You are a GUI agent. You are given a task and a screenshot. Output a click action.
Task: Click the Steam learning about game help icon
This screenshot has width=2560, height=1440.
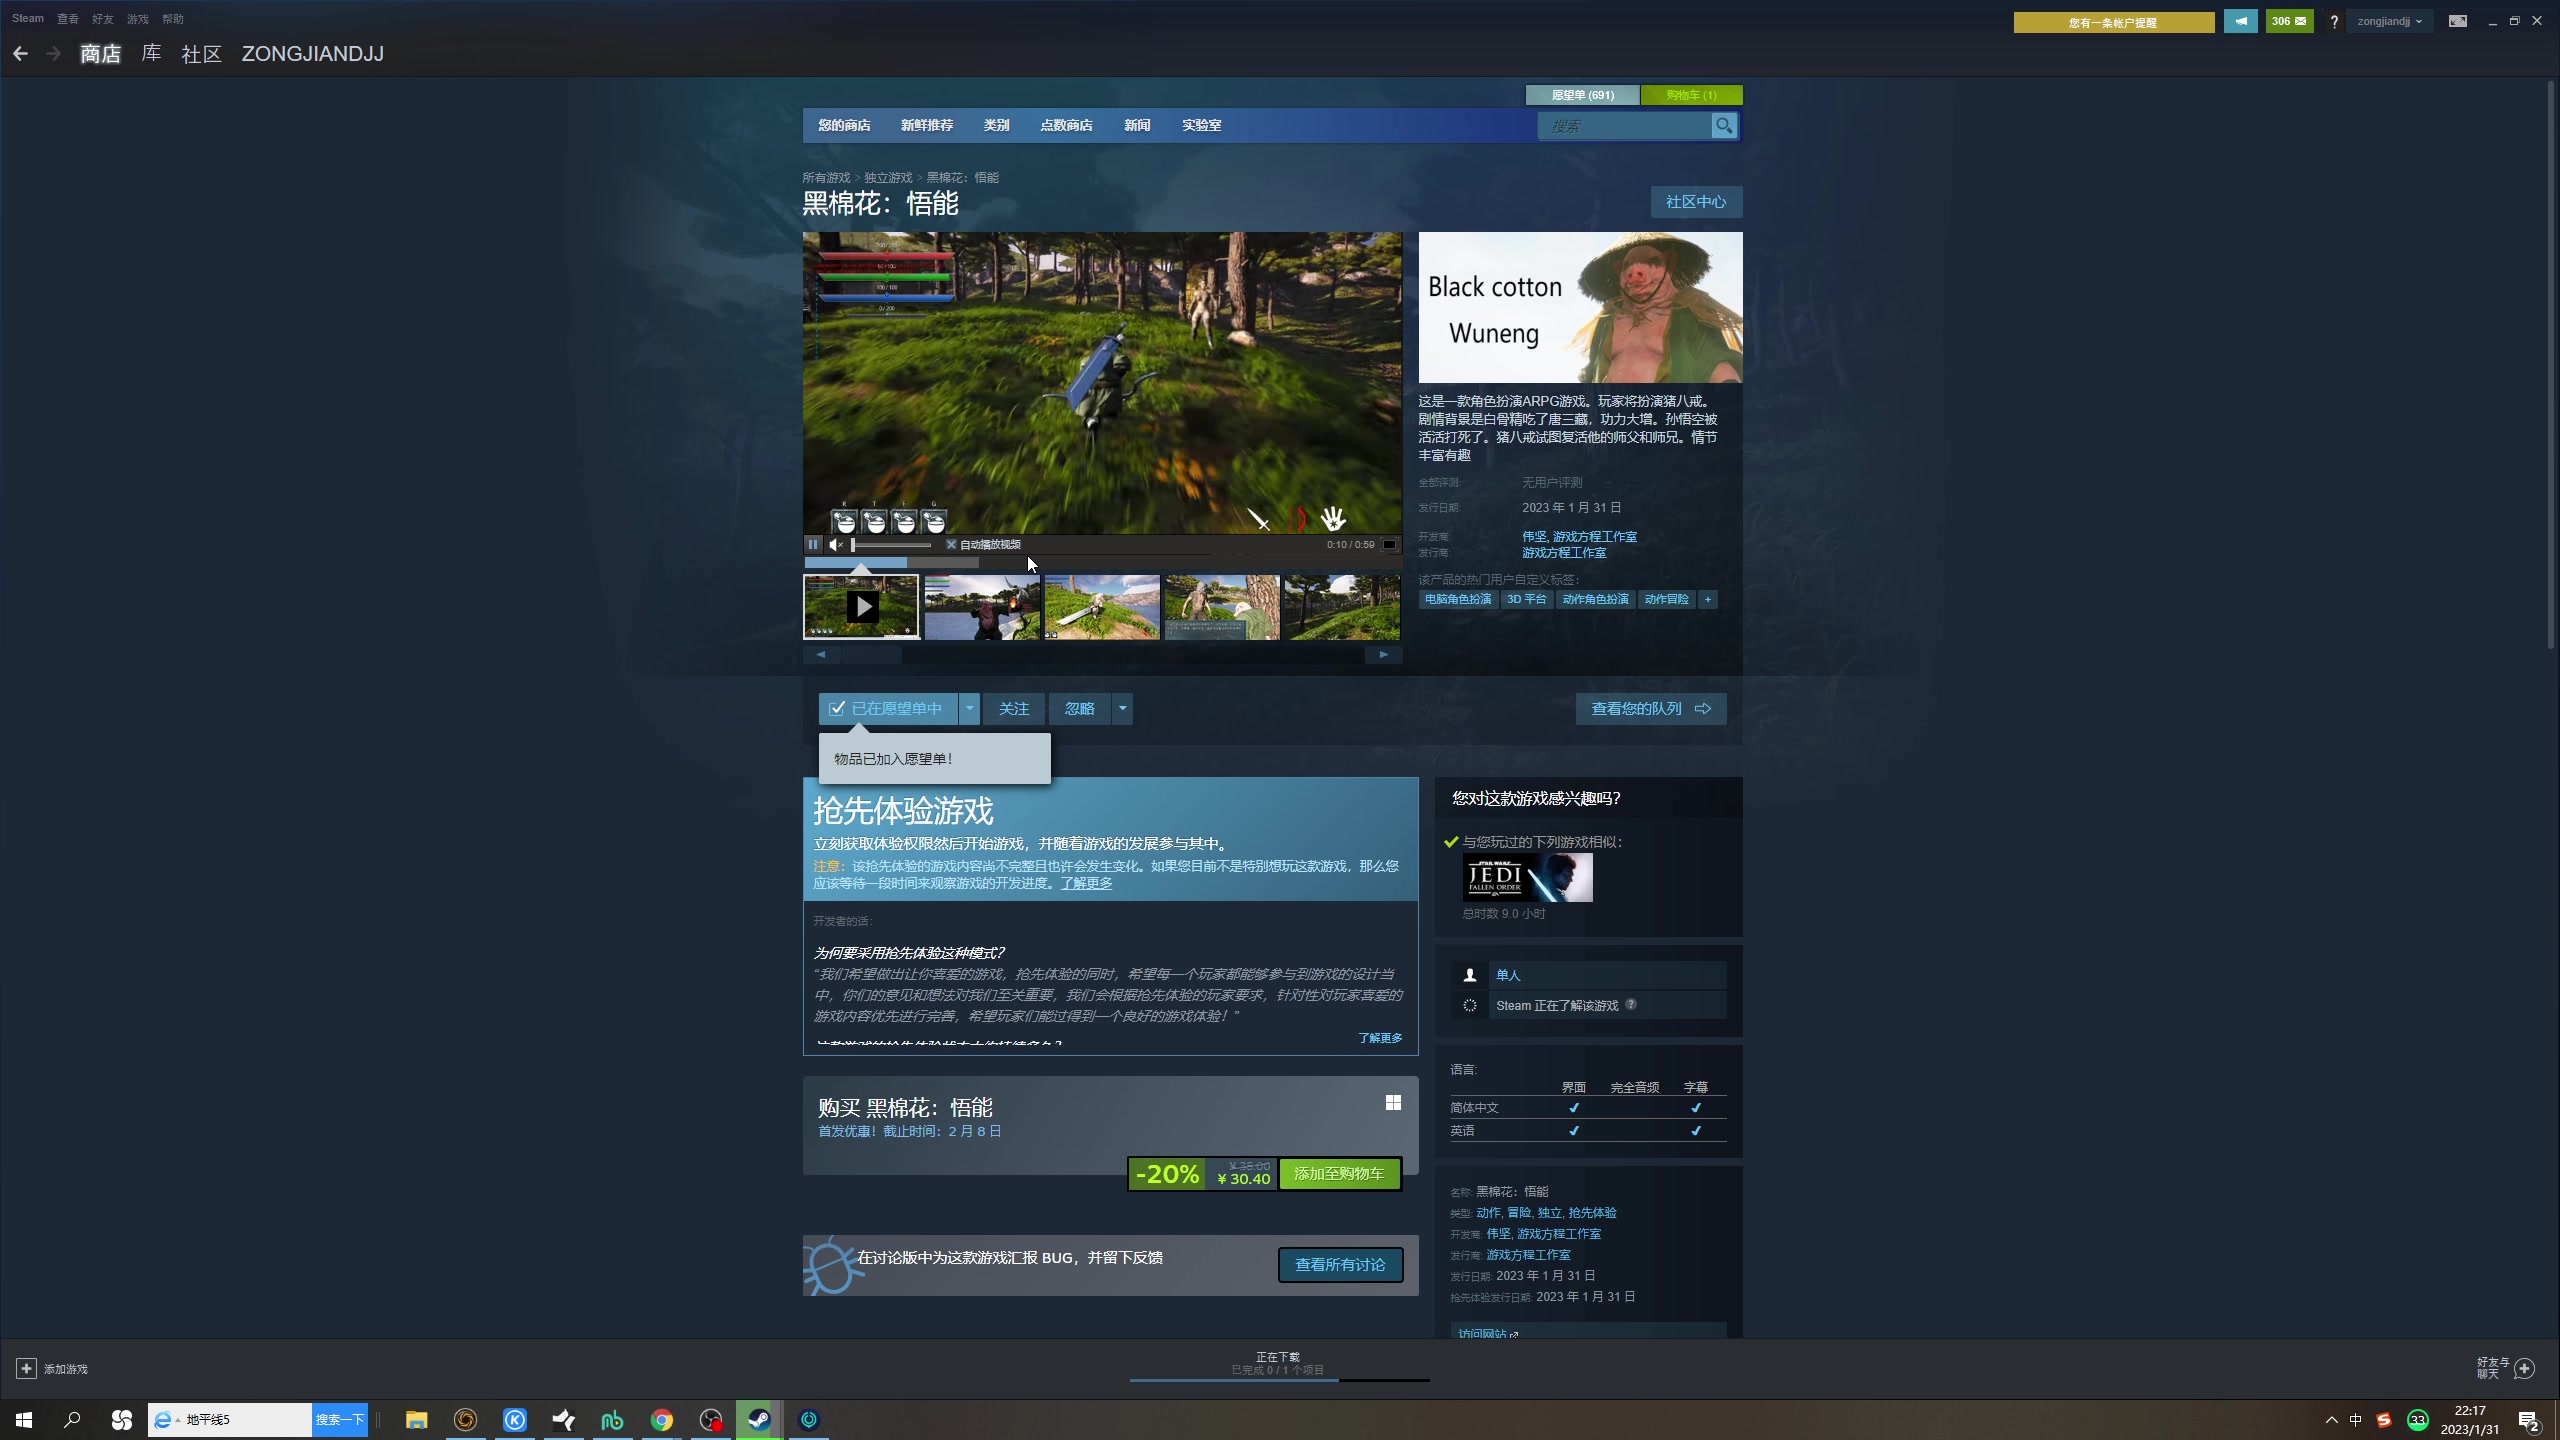click(x=1631, y=1004)
